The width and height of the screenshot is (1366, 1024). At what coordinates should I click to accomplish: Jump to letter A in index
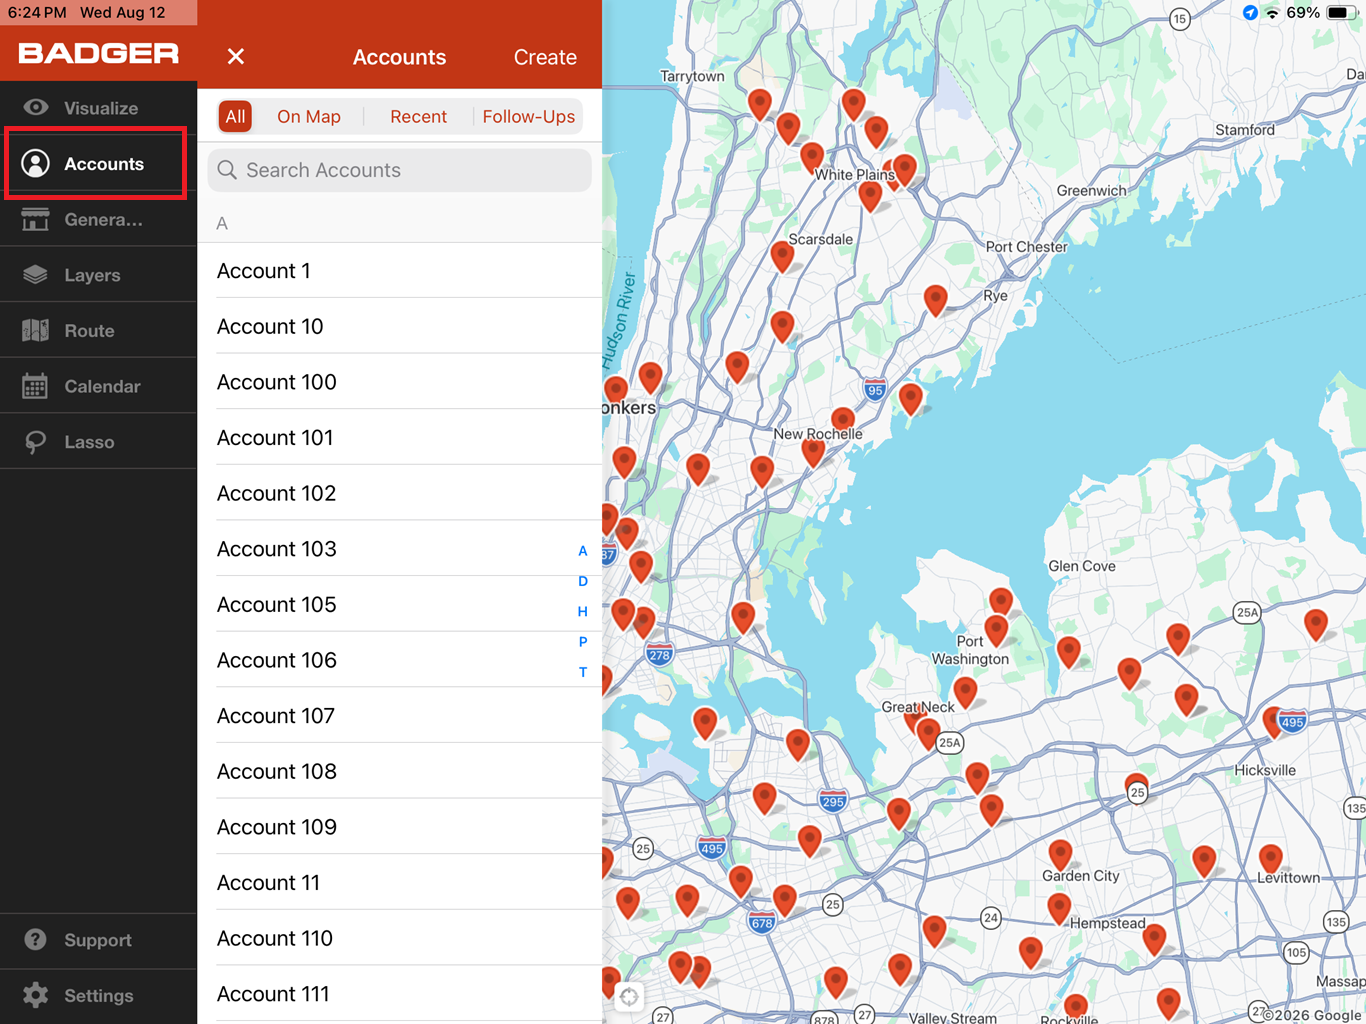583,551
